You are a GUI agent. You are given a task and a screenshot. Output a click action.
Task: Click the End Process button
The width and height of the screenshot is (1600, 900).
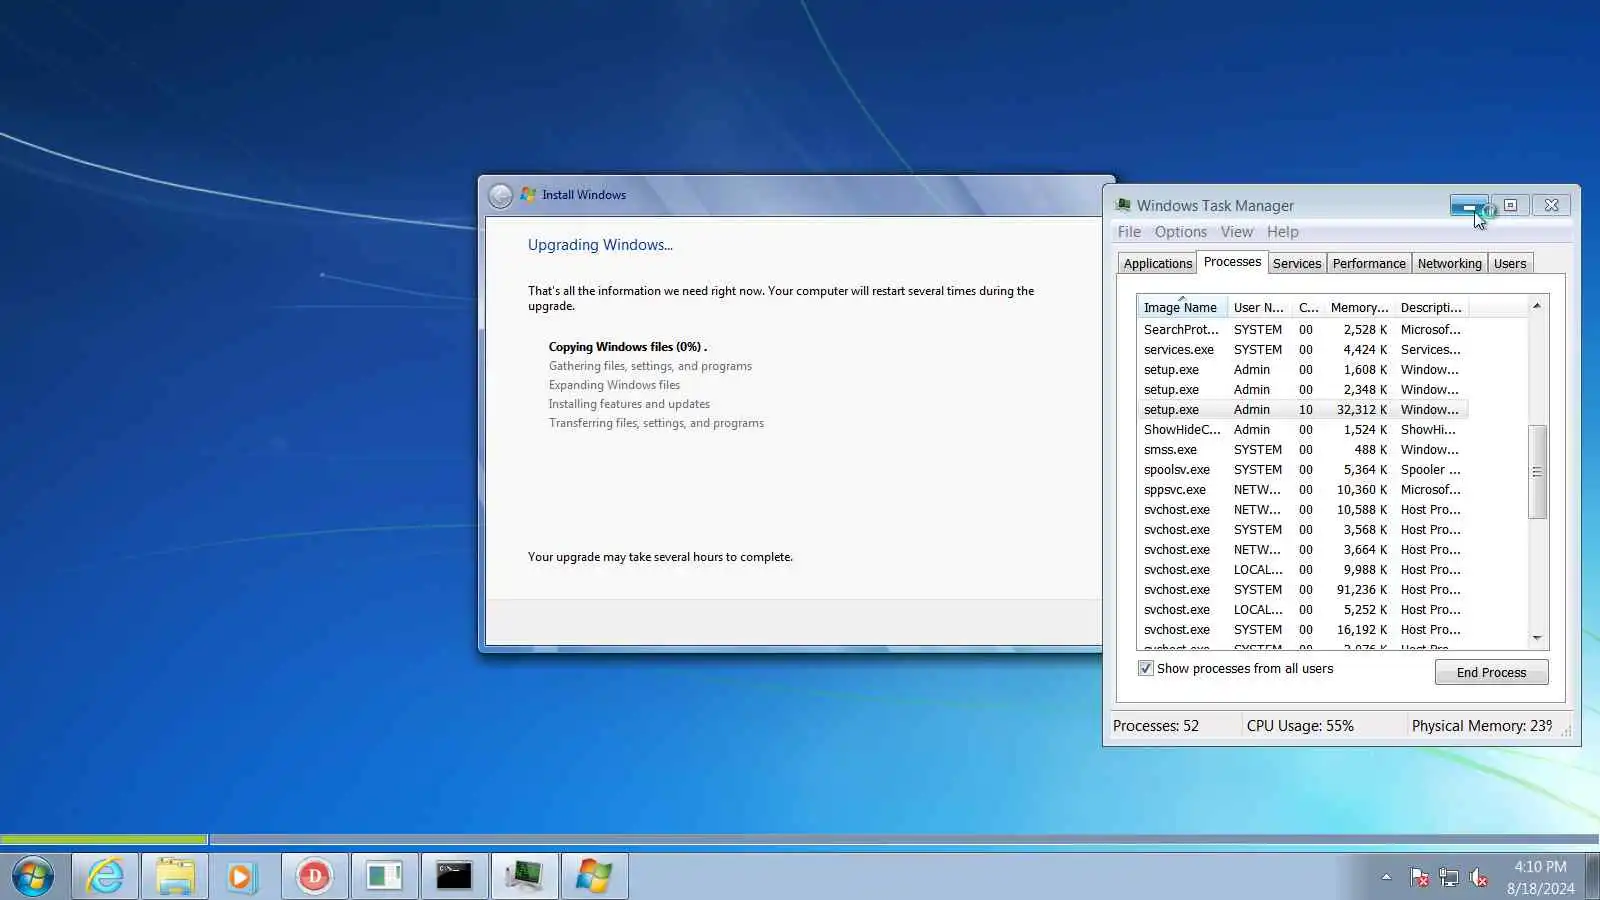click(1491, 672)
